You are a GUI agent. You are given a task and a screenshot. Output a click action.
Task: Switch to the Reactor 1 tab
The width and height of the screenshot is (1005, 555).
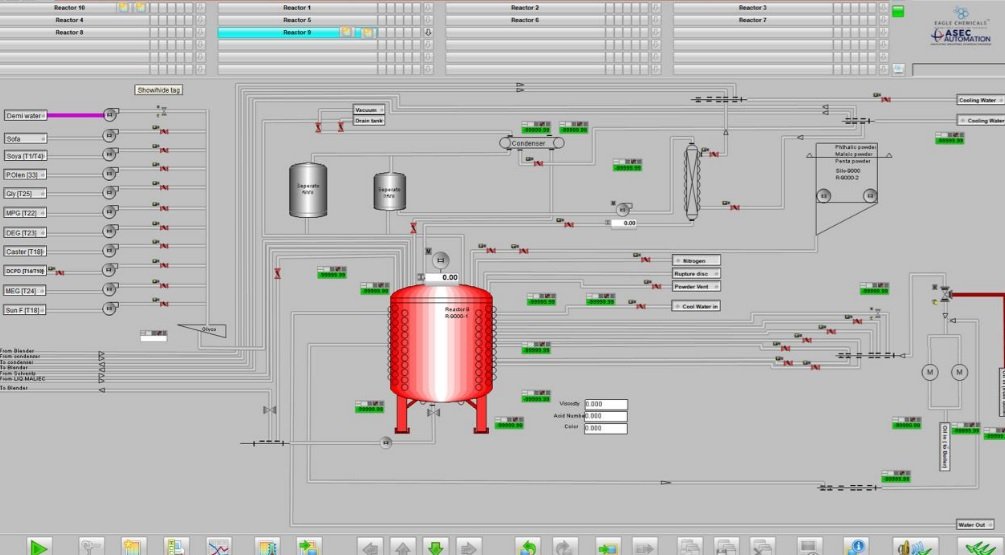click(296, 7)
